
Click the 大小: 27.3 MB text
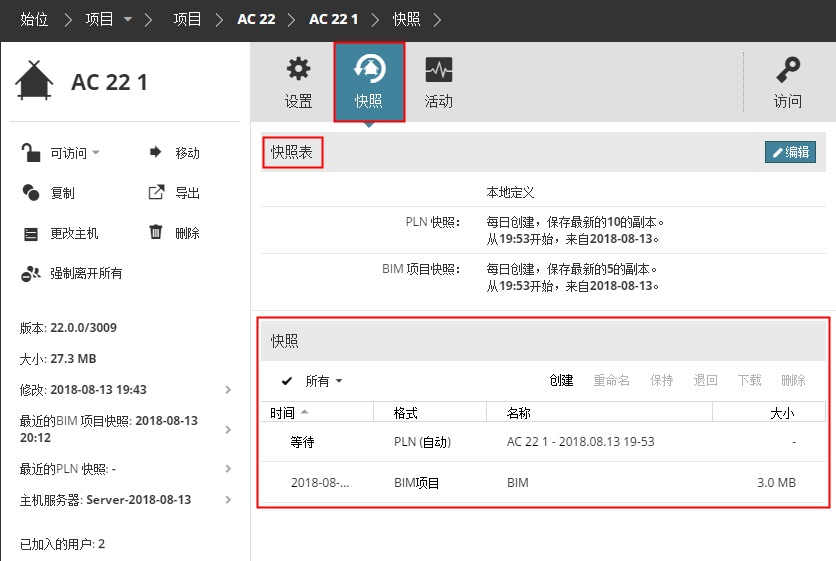[x=58, y=359]
